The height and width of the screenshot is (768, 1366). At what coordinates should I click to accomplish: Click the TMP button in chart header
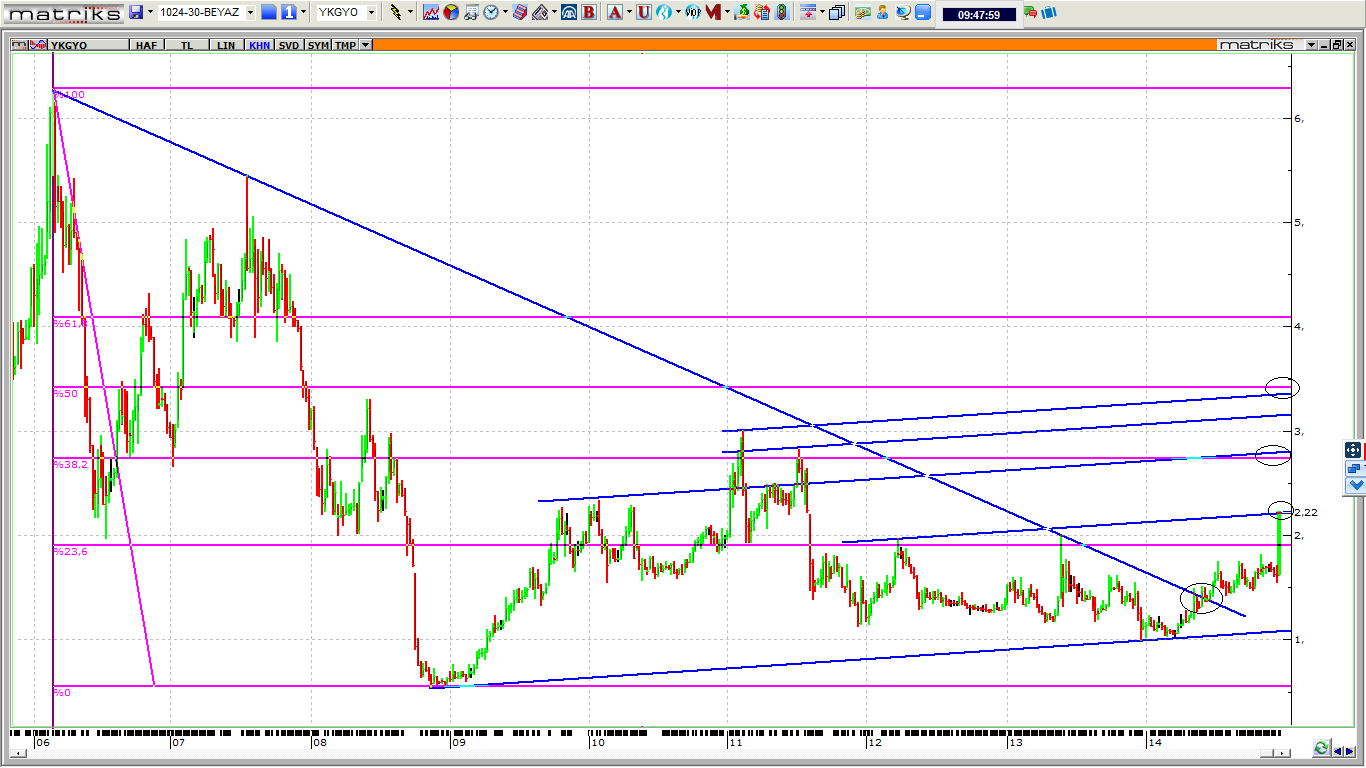(x=345, y=45)
